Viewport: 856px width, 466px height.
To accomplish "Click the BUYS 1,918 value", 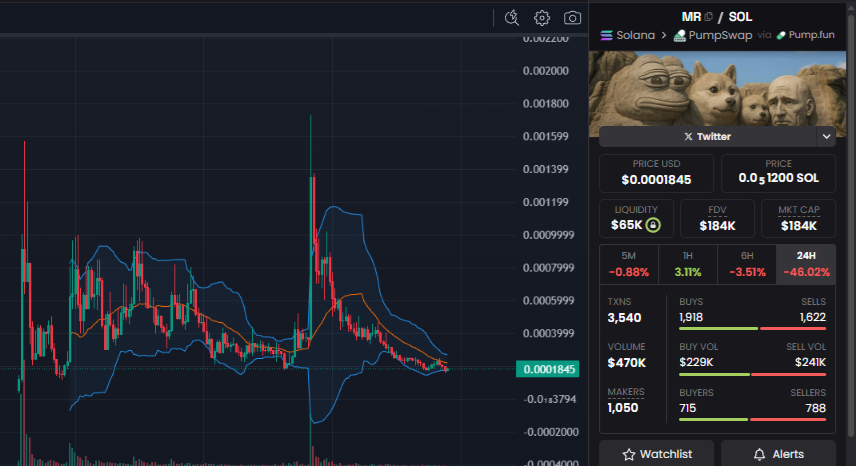I will coord(691,317).
